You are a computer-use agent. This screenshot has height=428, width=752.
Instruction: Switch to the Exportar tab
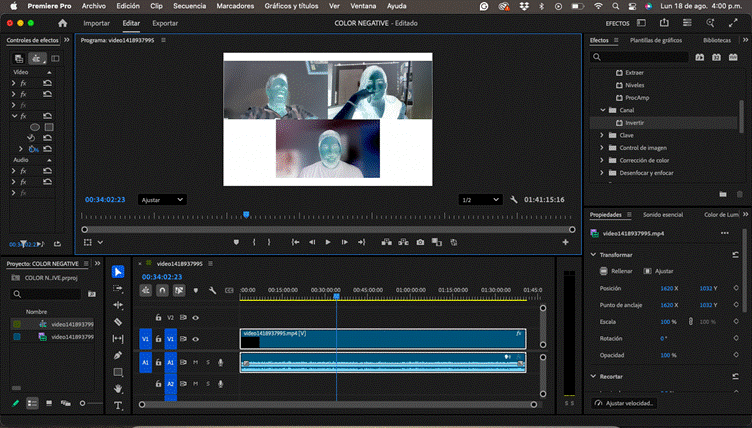pos(165,23)
